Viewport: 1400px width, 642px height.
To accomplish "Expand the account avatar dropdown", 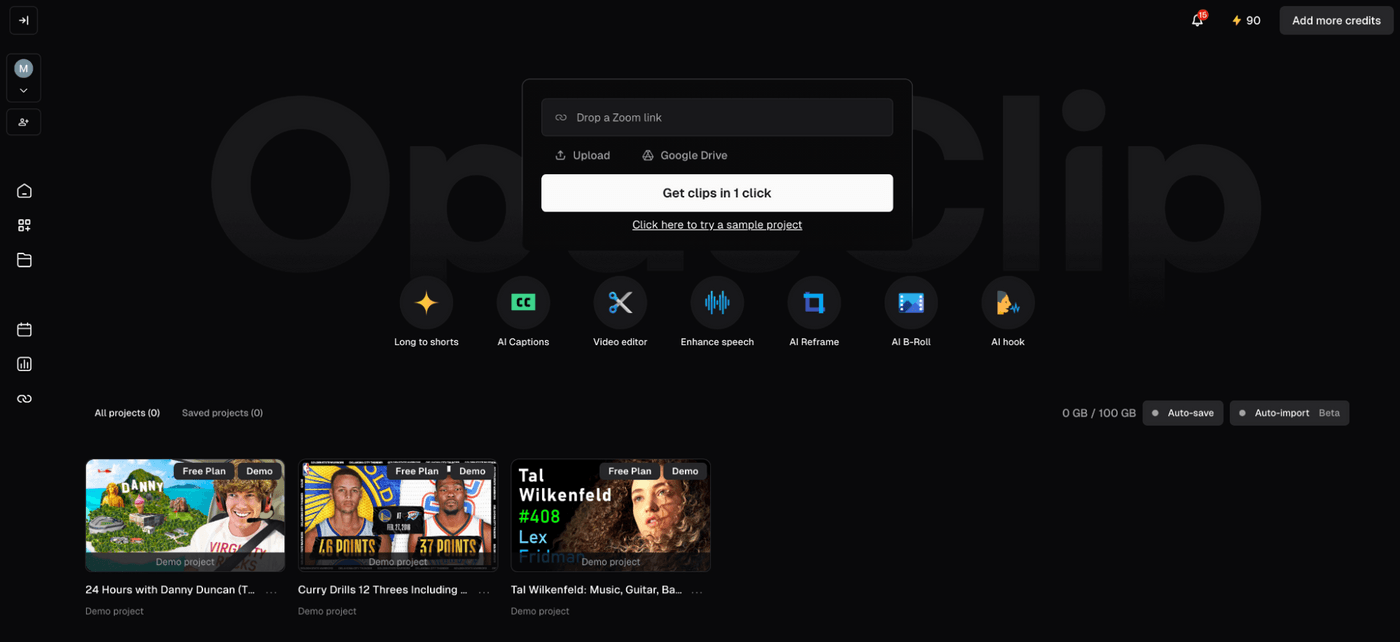I will [24, 90].
